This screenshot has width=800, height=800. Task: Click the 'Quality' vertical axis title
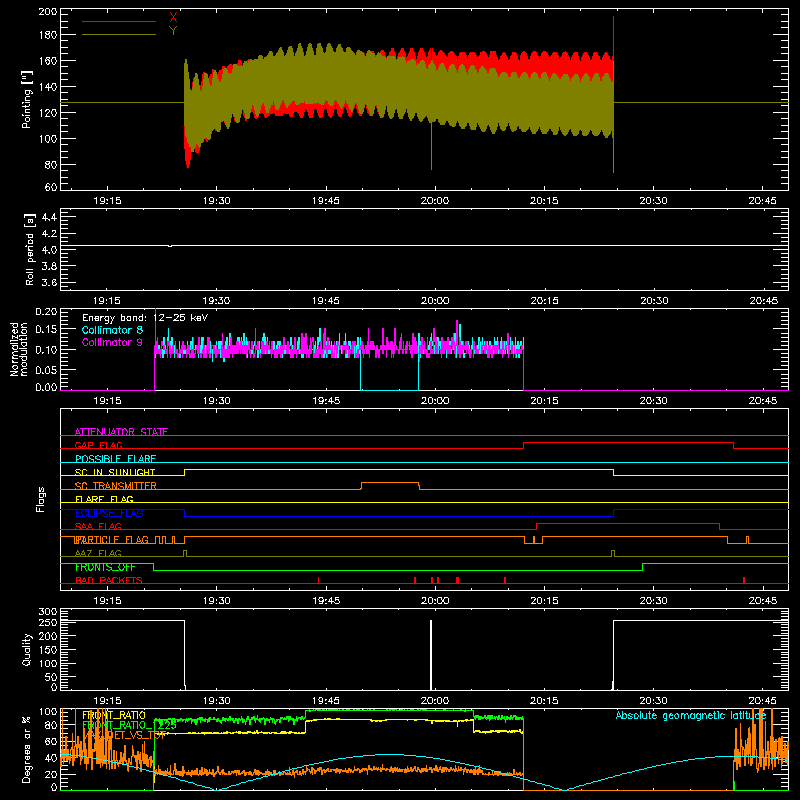click(x=27, y=649)
